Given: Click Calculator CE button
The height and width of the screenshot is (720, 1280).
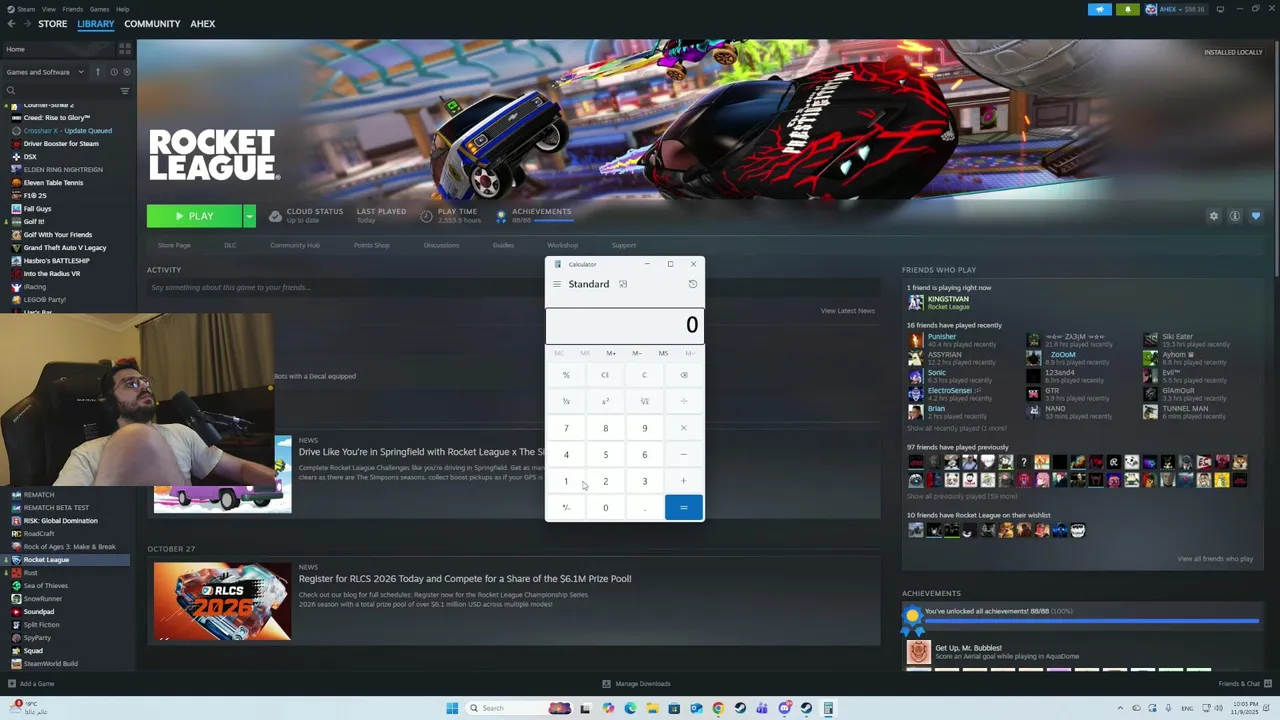Looking at the screenshot, I should click(x=605, y=375).
